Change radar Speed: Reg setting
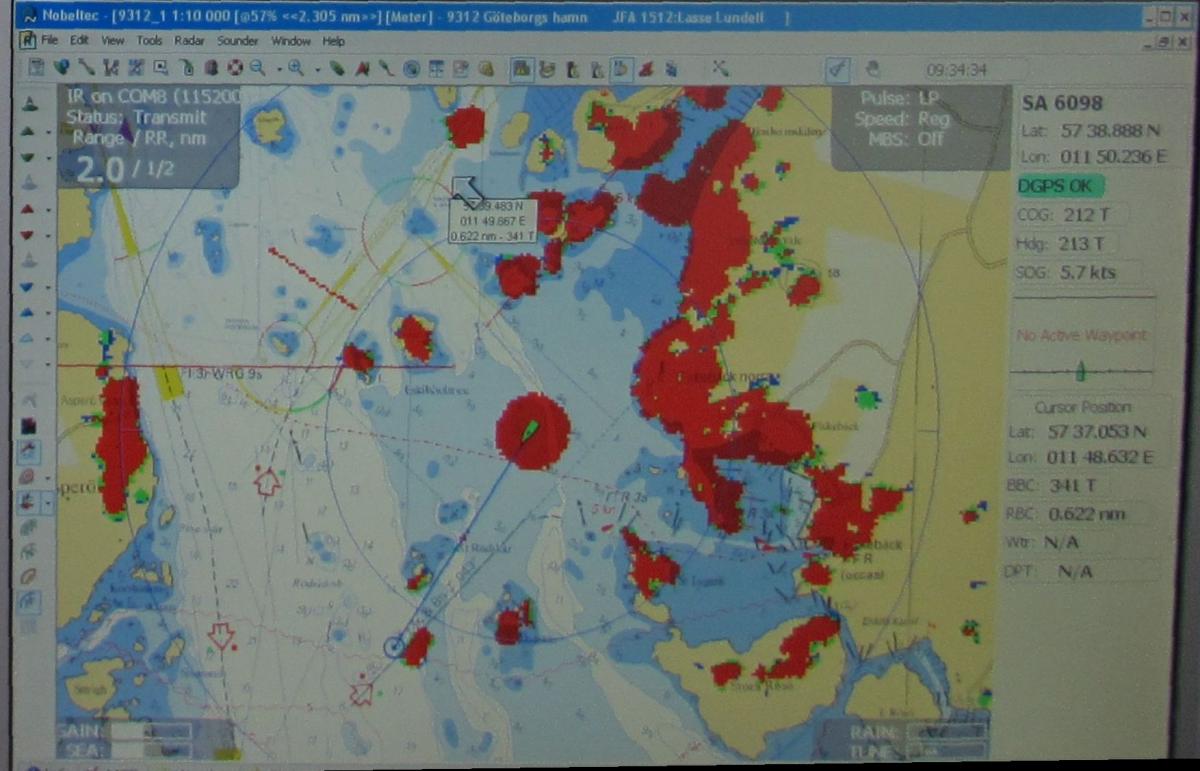Image resolution: width=1200 pixels, height=771 pixels. pos(904,119)
